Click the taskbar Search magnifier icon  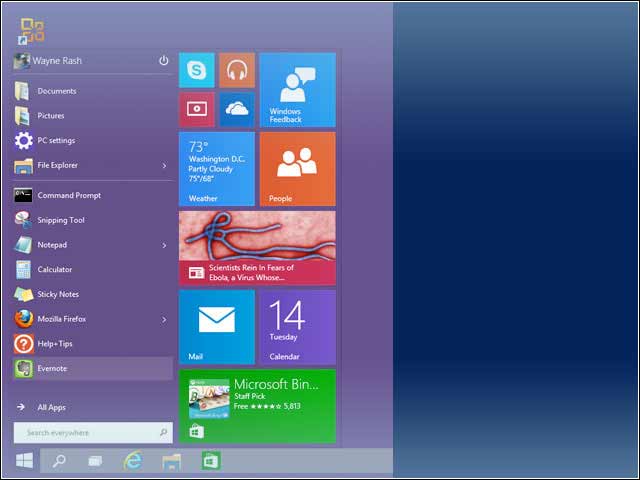point(59,461)
